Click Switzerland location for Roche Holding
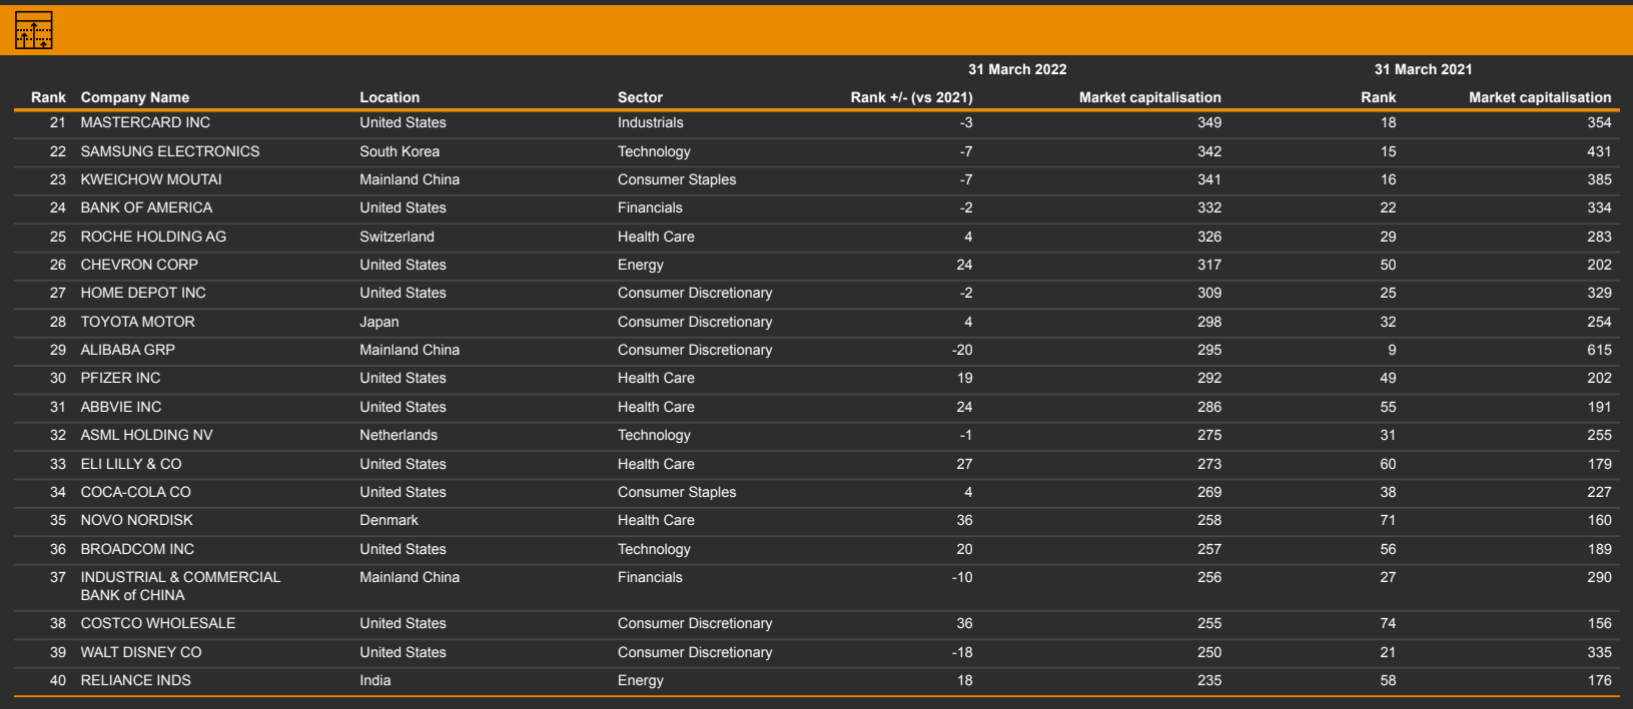1633x709 pixels. [397, 237]
